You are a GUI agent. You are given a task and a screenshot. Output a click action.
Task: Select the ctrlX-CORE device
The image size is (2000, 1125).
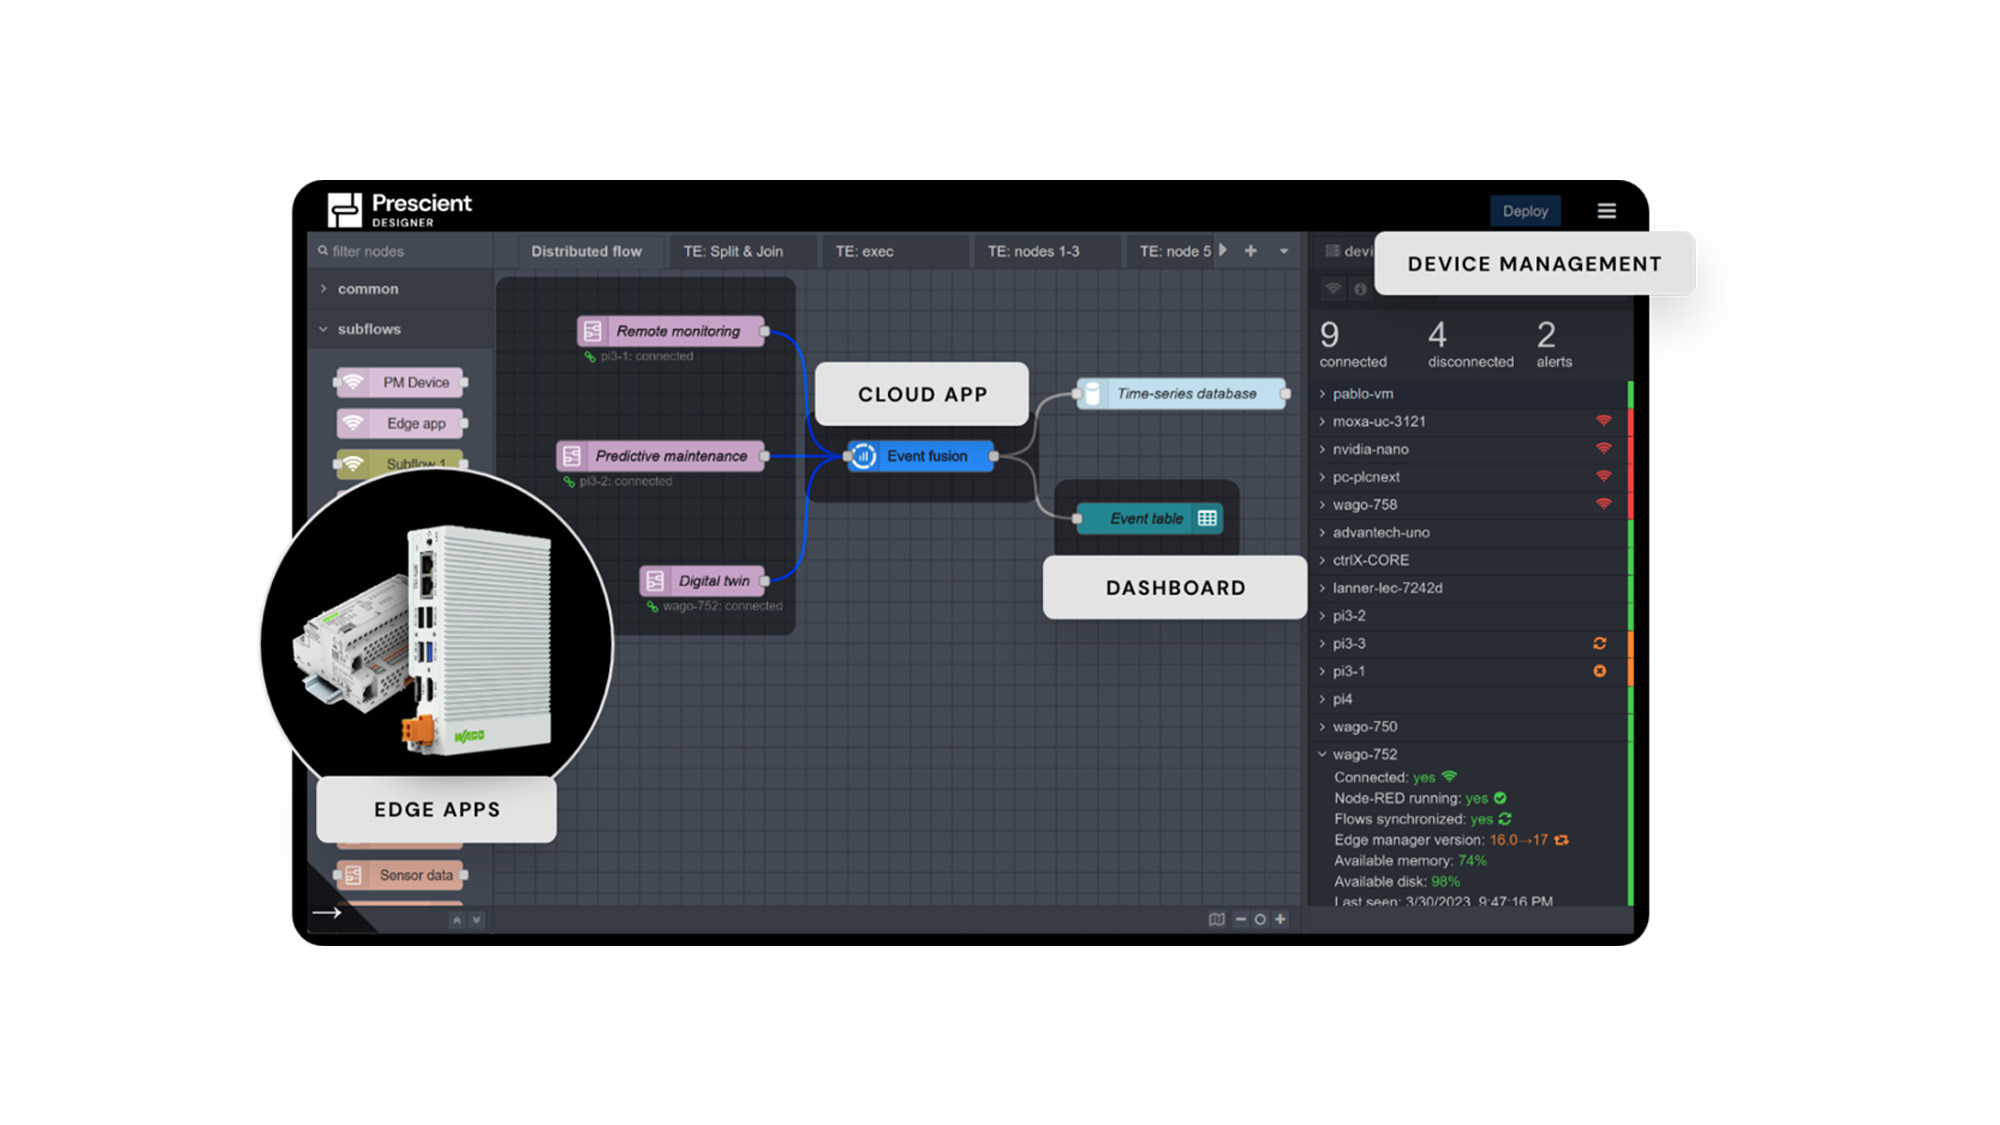pyautogui.click(x=1470, y=561)
